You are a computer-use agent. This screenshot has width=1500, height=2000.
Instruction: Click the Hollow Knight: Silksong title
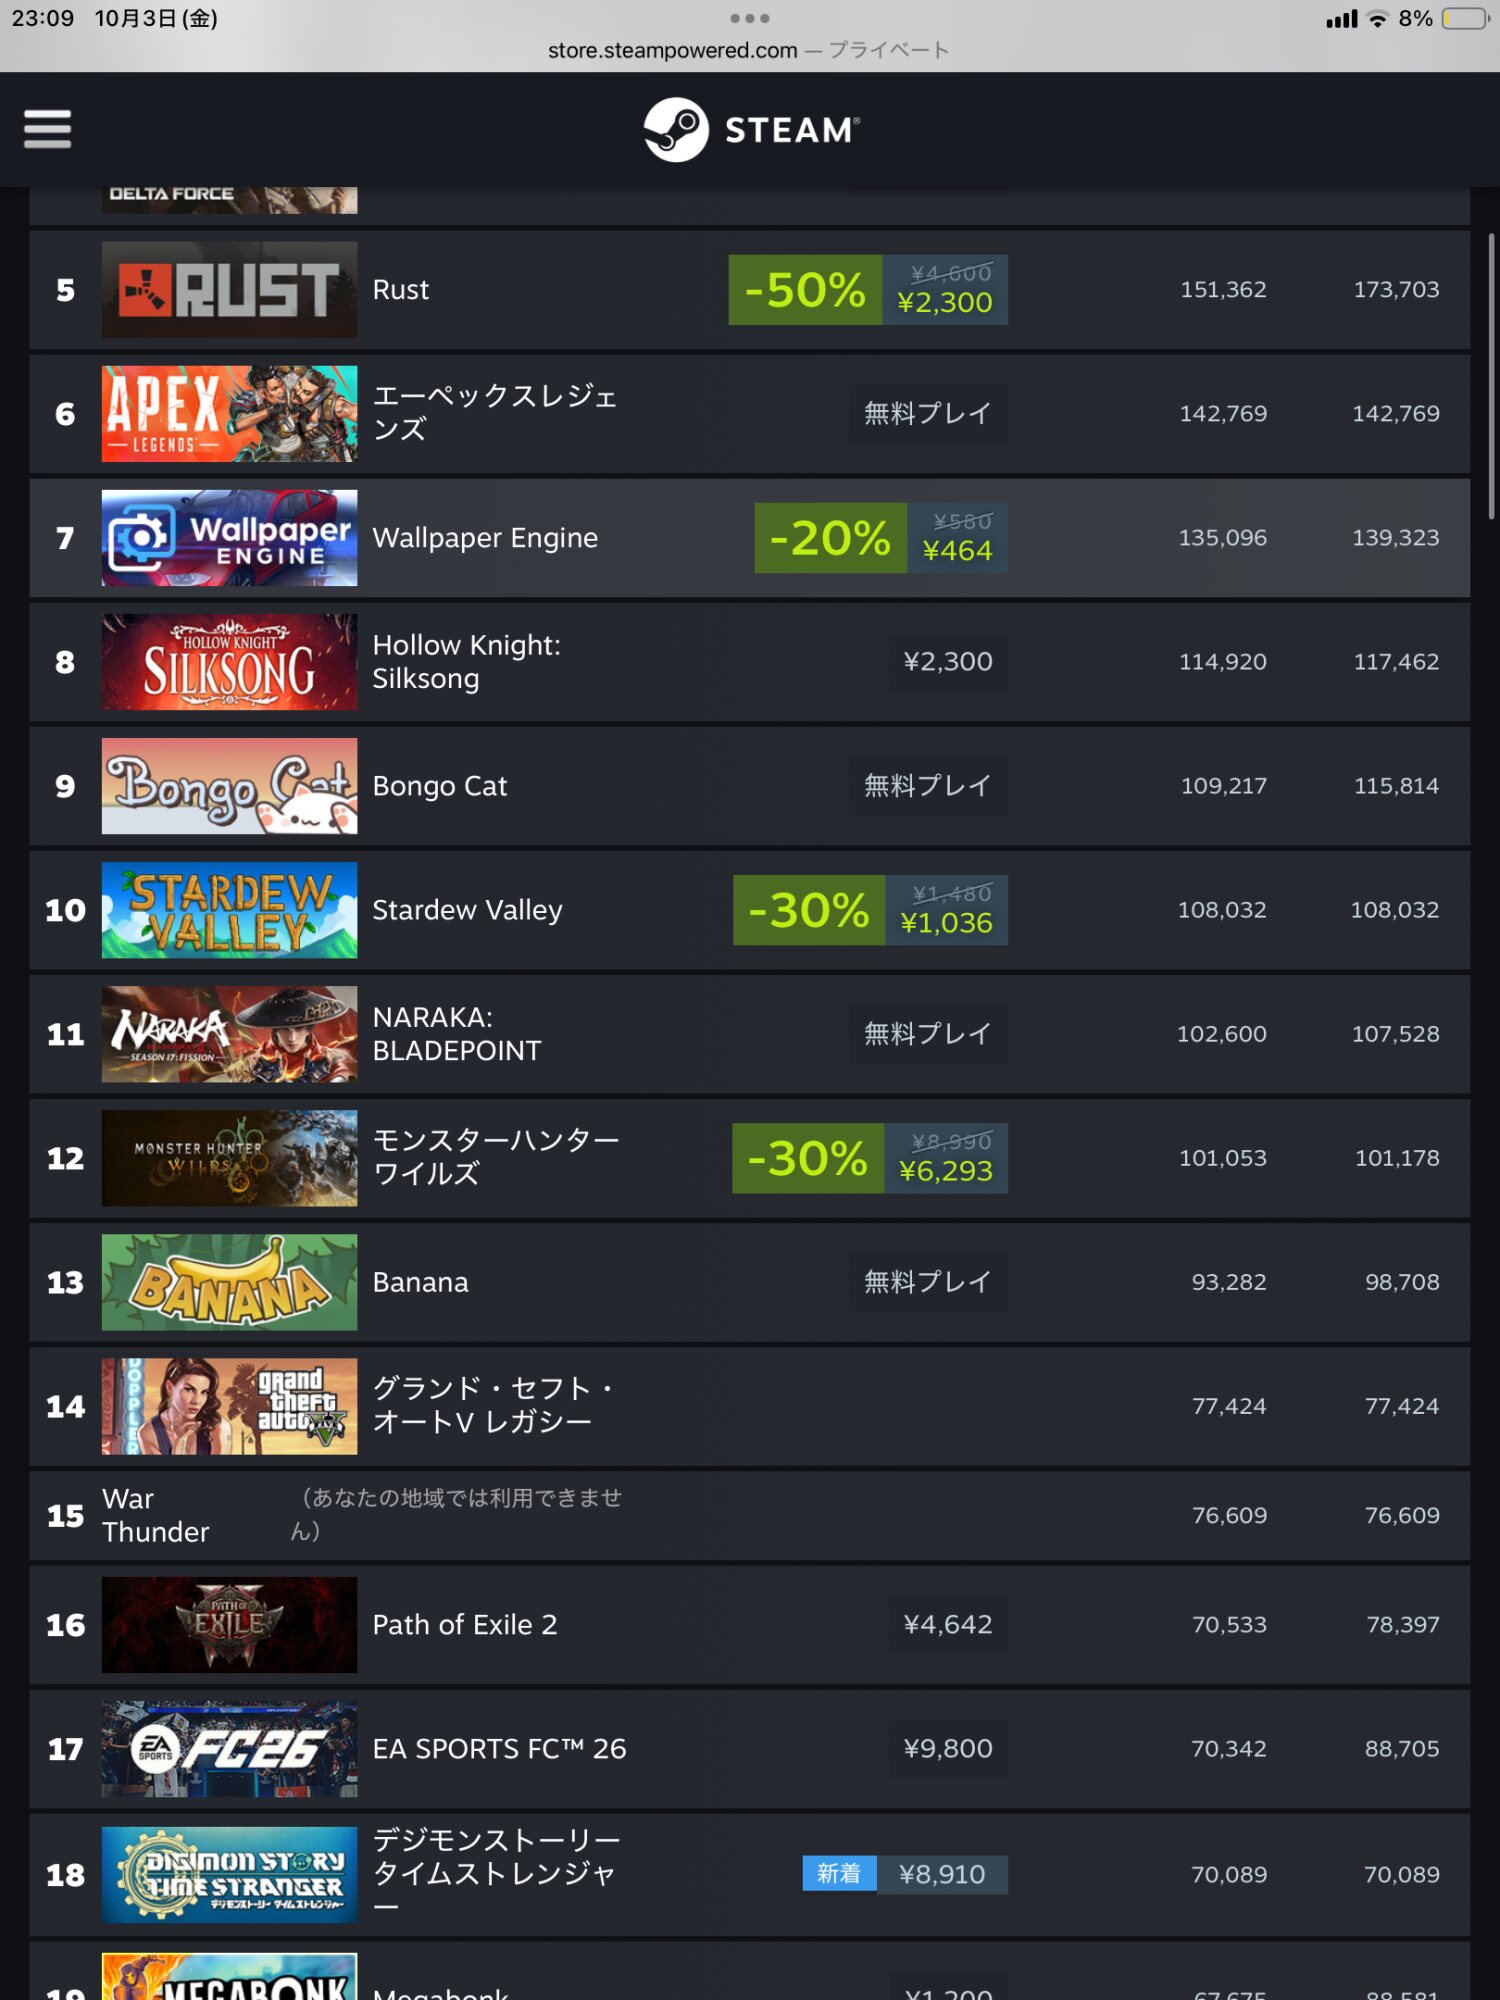466,662
